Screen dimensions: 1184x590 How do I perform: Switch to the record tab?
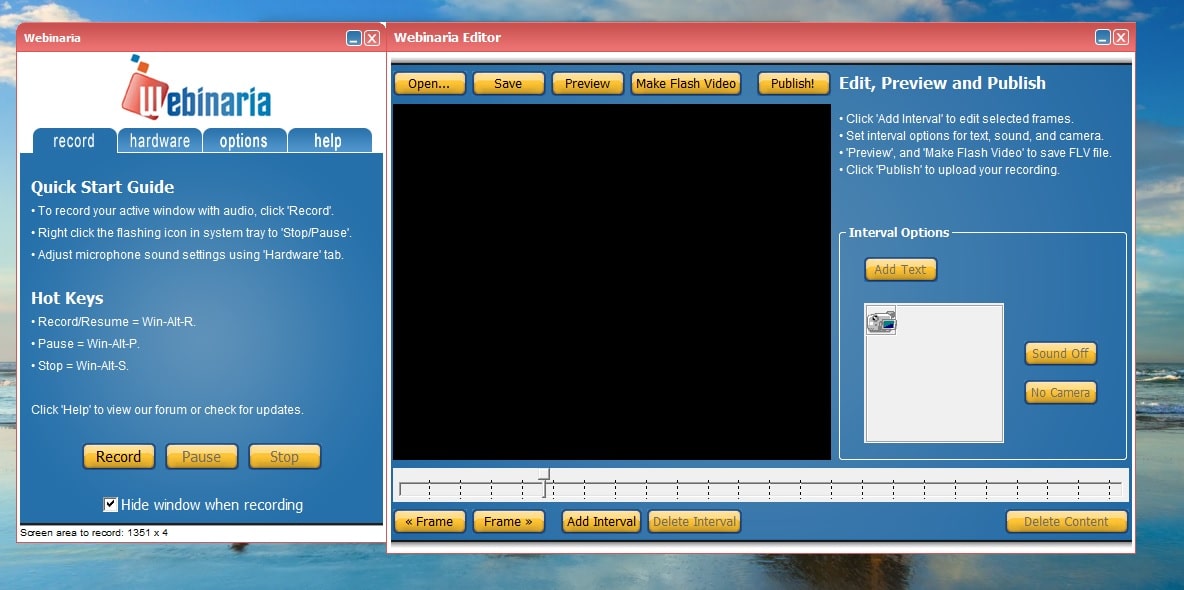pos(75,141)
